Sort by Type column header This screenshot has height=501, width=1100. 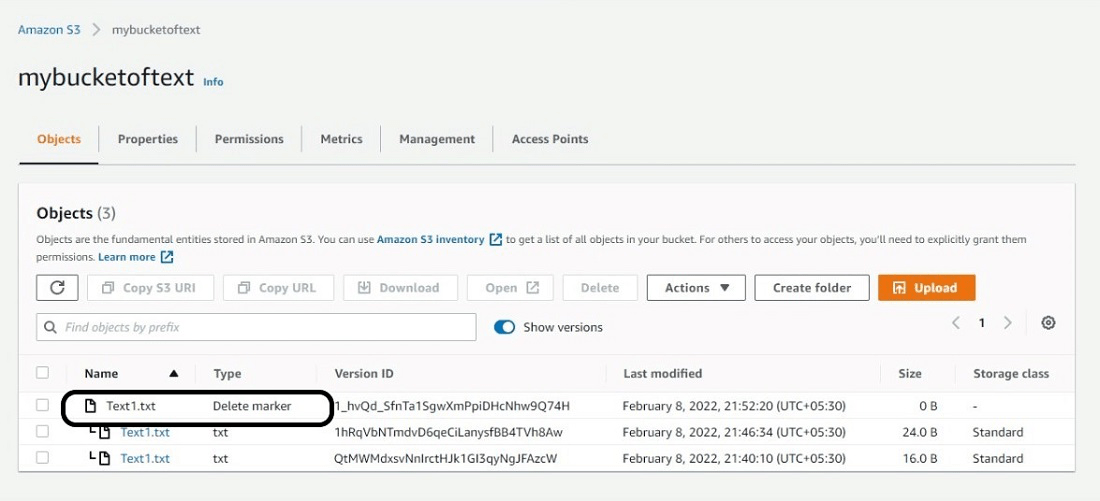[x=227, y=374]
